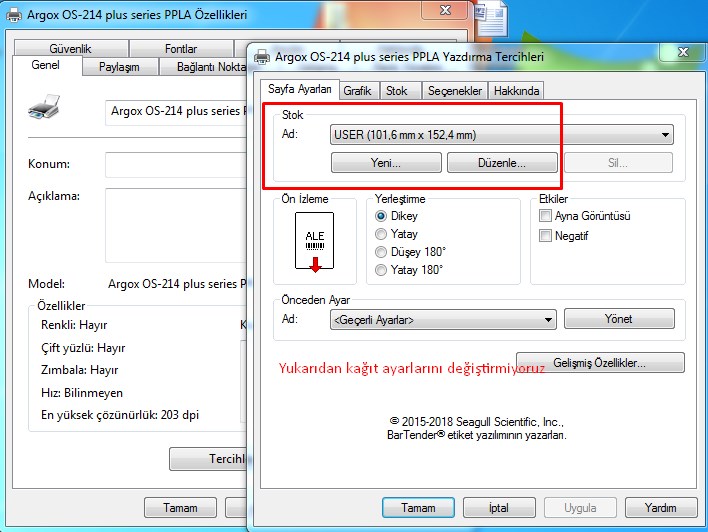
Task: Click the Yeni... stock button
Action: [x=386, y=163]
